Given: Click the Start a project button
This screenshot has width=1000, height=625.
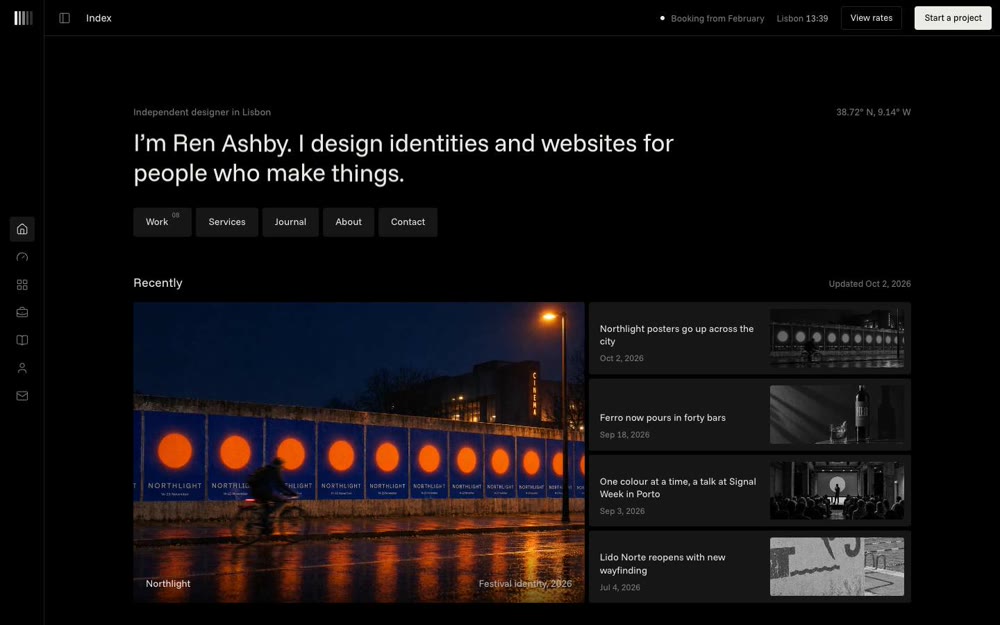Looking at the screenshot, I should coord(953,18).
